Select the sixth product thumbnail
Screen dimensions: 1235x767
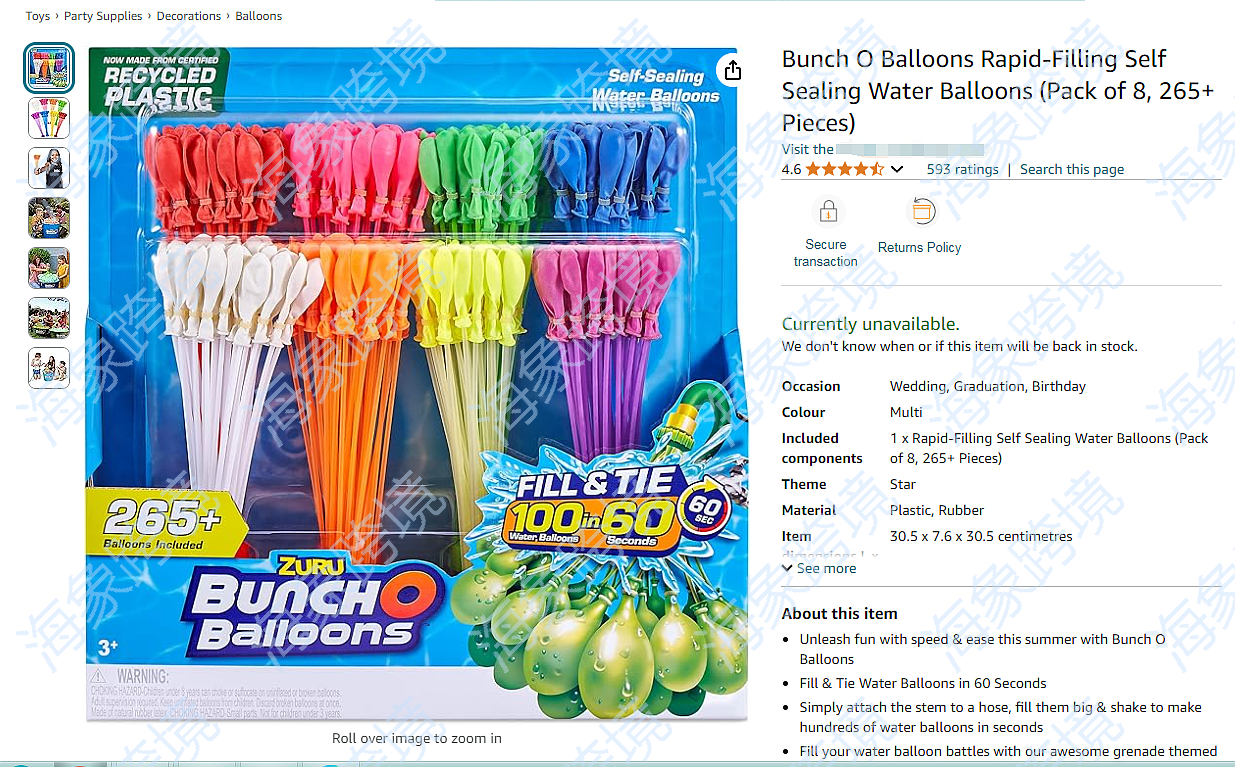tap(49, 318)
